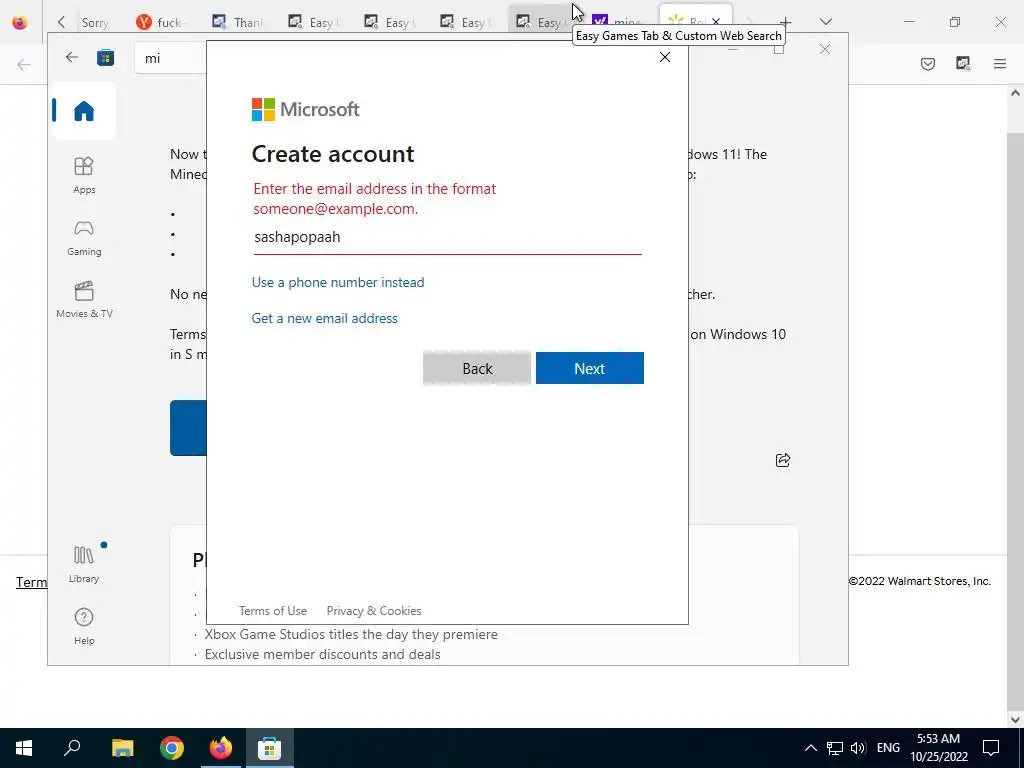This screenshot has width=1024, height=768.
Task: Open the Firefox hamburger menu
Action: 1000,63
